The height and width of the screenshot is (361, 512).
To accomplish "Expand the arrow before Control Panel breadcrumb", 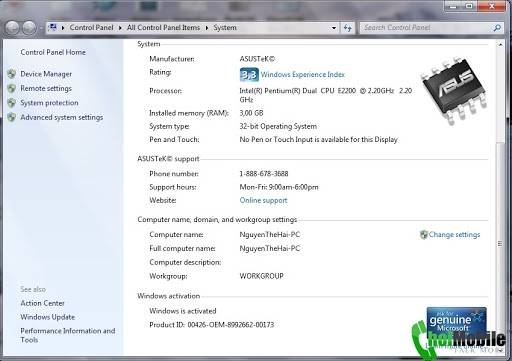I will point(63,28).
